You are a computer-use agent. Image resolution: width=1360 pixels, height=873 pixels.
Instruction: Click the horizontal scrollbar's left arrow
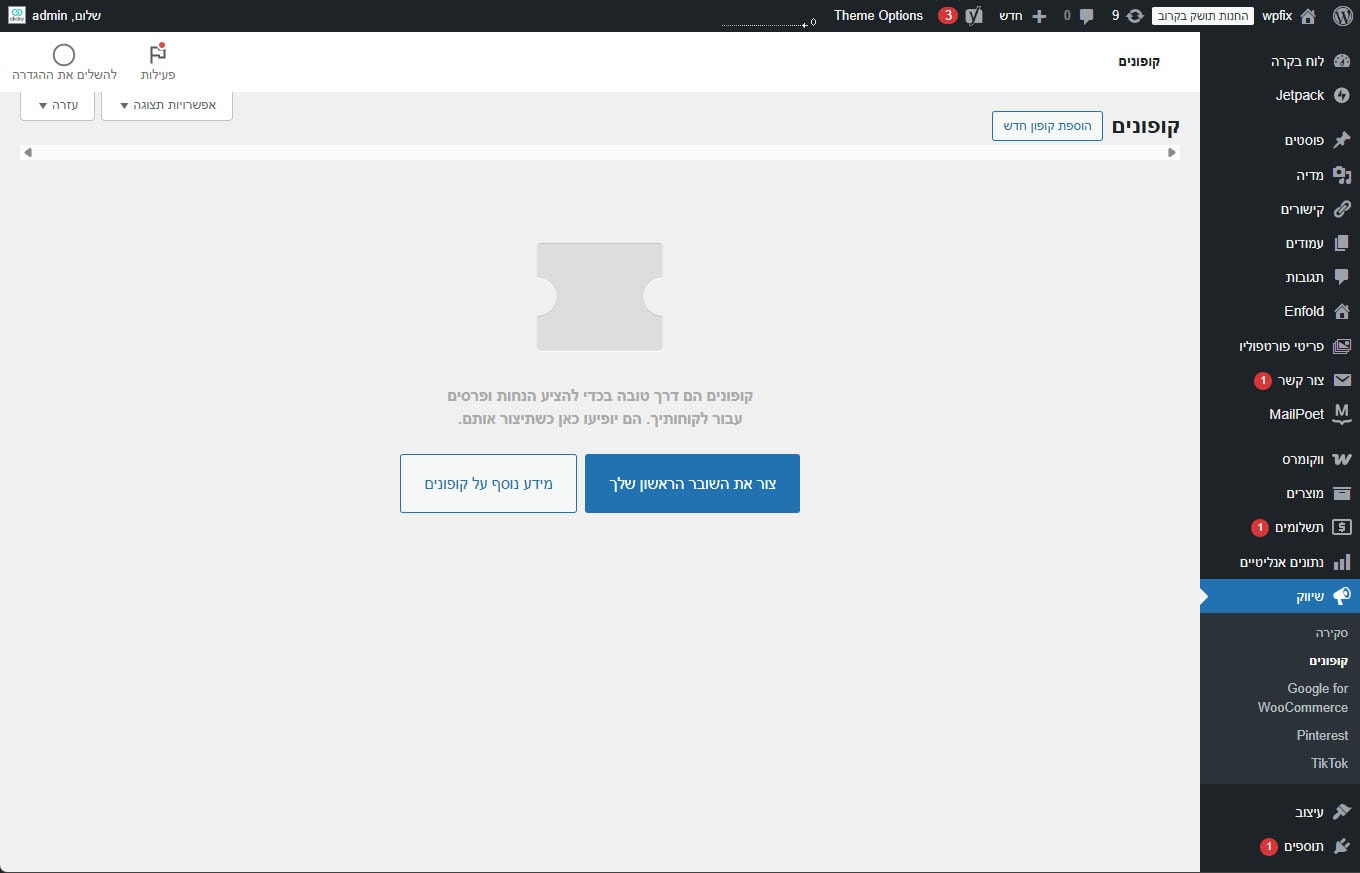pos(28,153)
